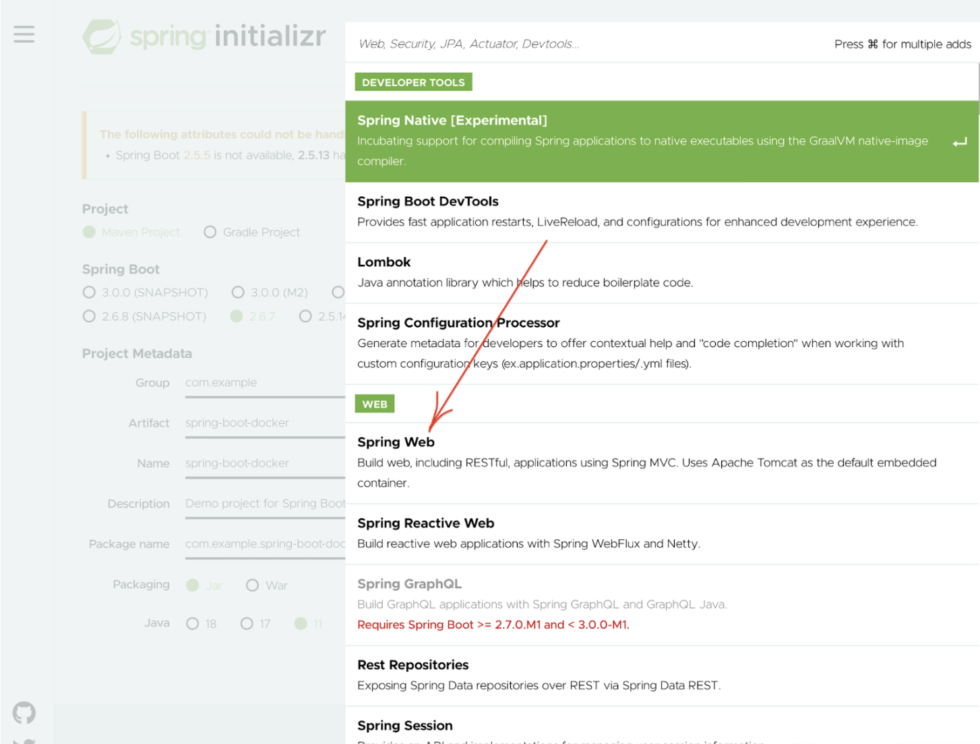Open the GitHub link at bottom left
Viewport: 980px width, 744px height.
coord(23,712)
